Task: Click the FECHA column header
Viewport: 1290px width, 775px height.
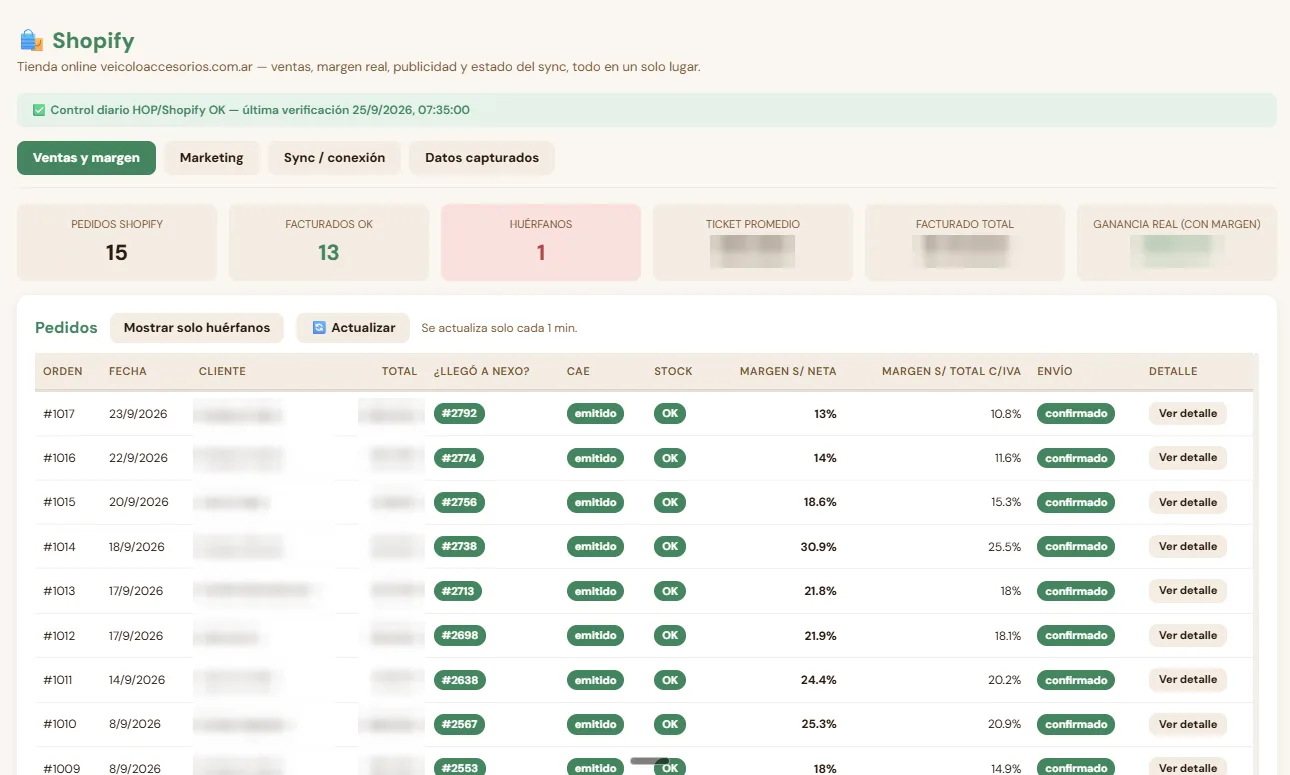Action: [128, 371]
